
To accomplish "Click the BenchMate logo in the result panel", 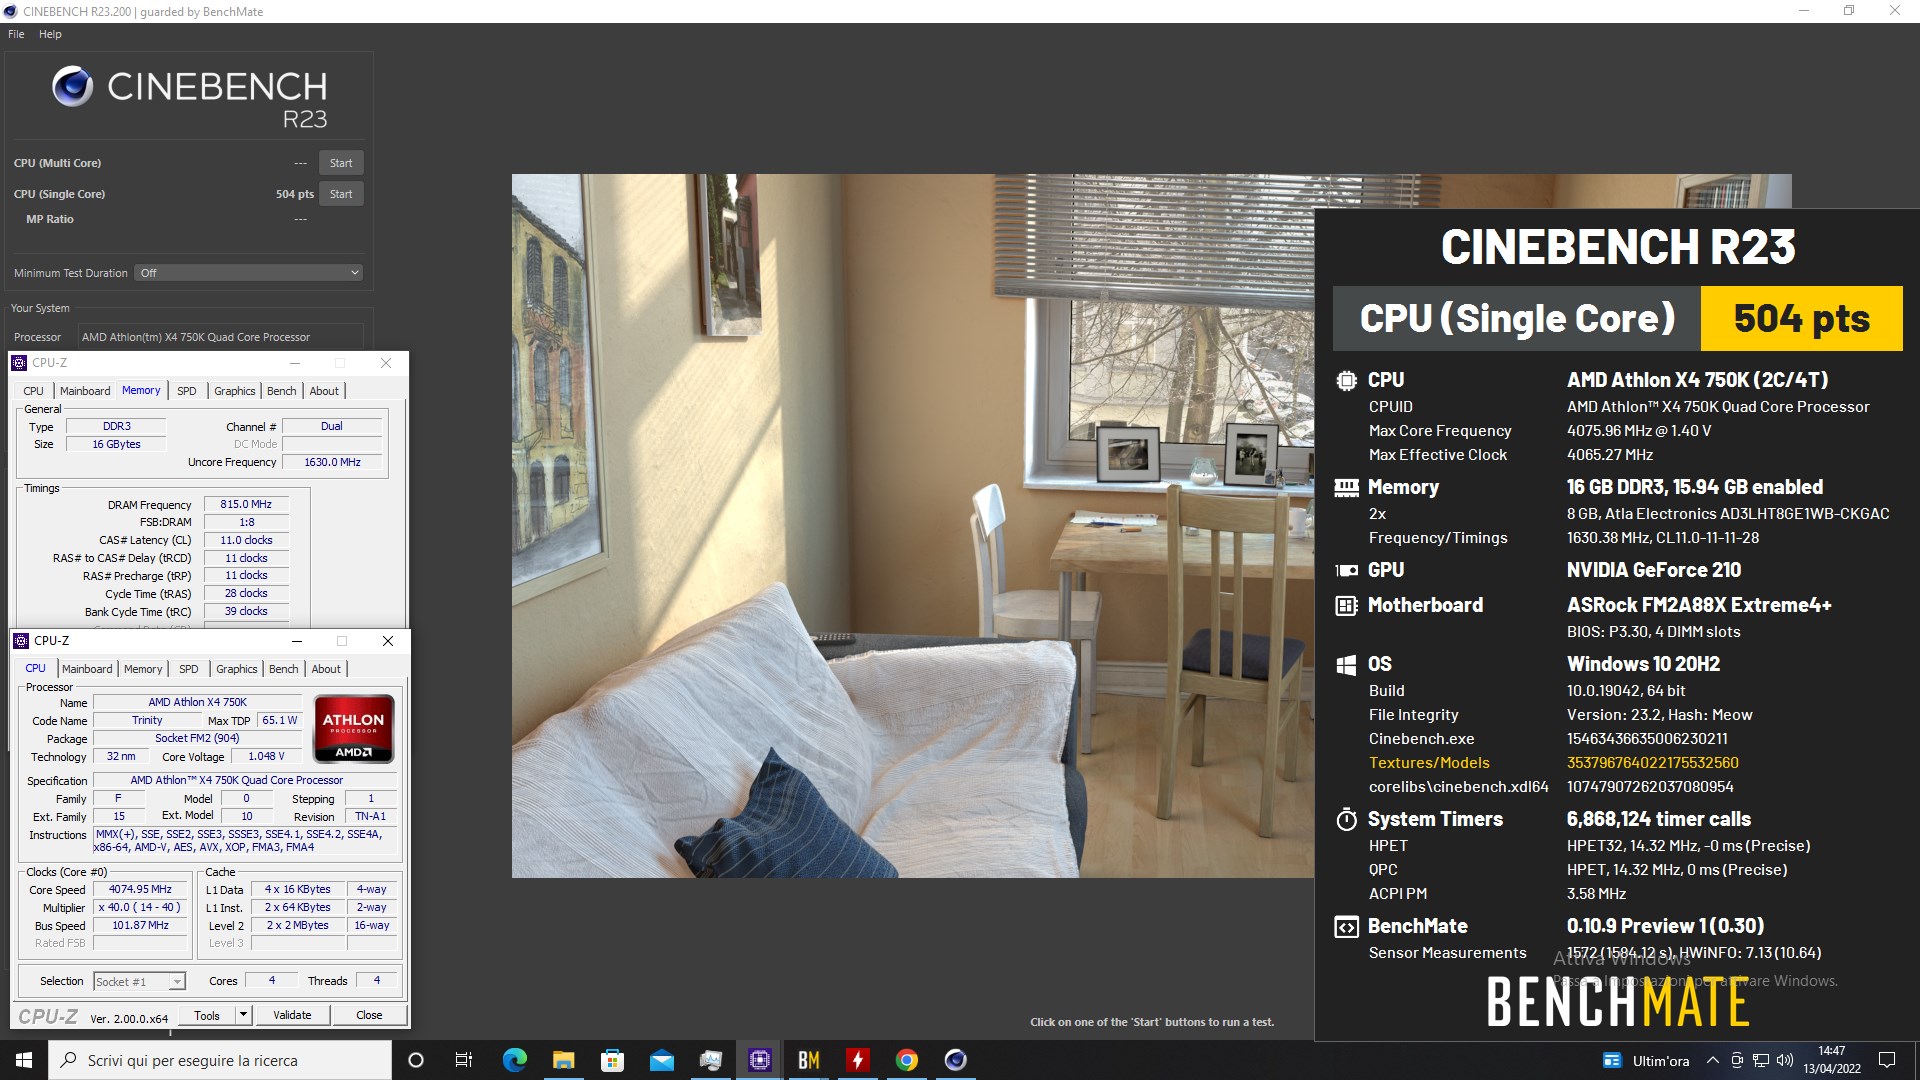I will coord(1617,1003).
